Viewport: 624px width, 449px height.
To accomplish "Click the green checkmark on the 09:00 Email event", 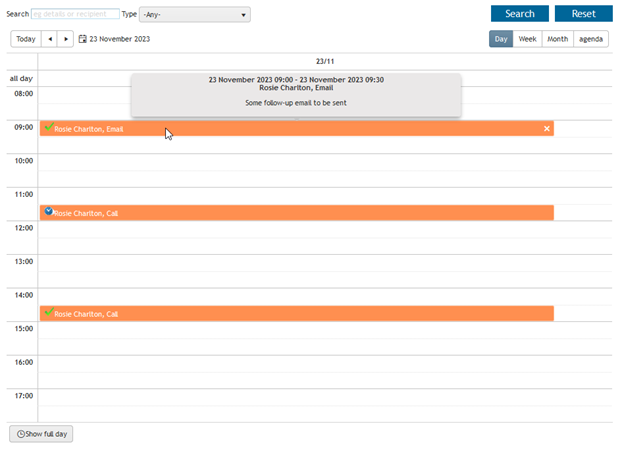I will click(x=49, y=127).
